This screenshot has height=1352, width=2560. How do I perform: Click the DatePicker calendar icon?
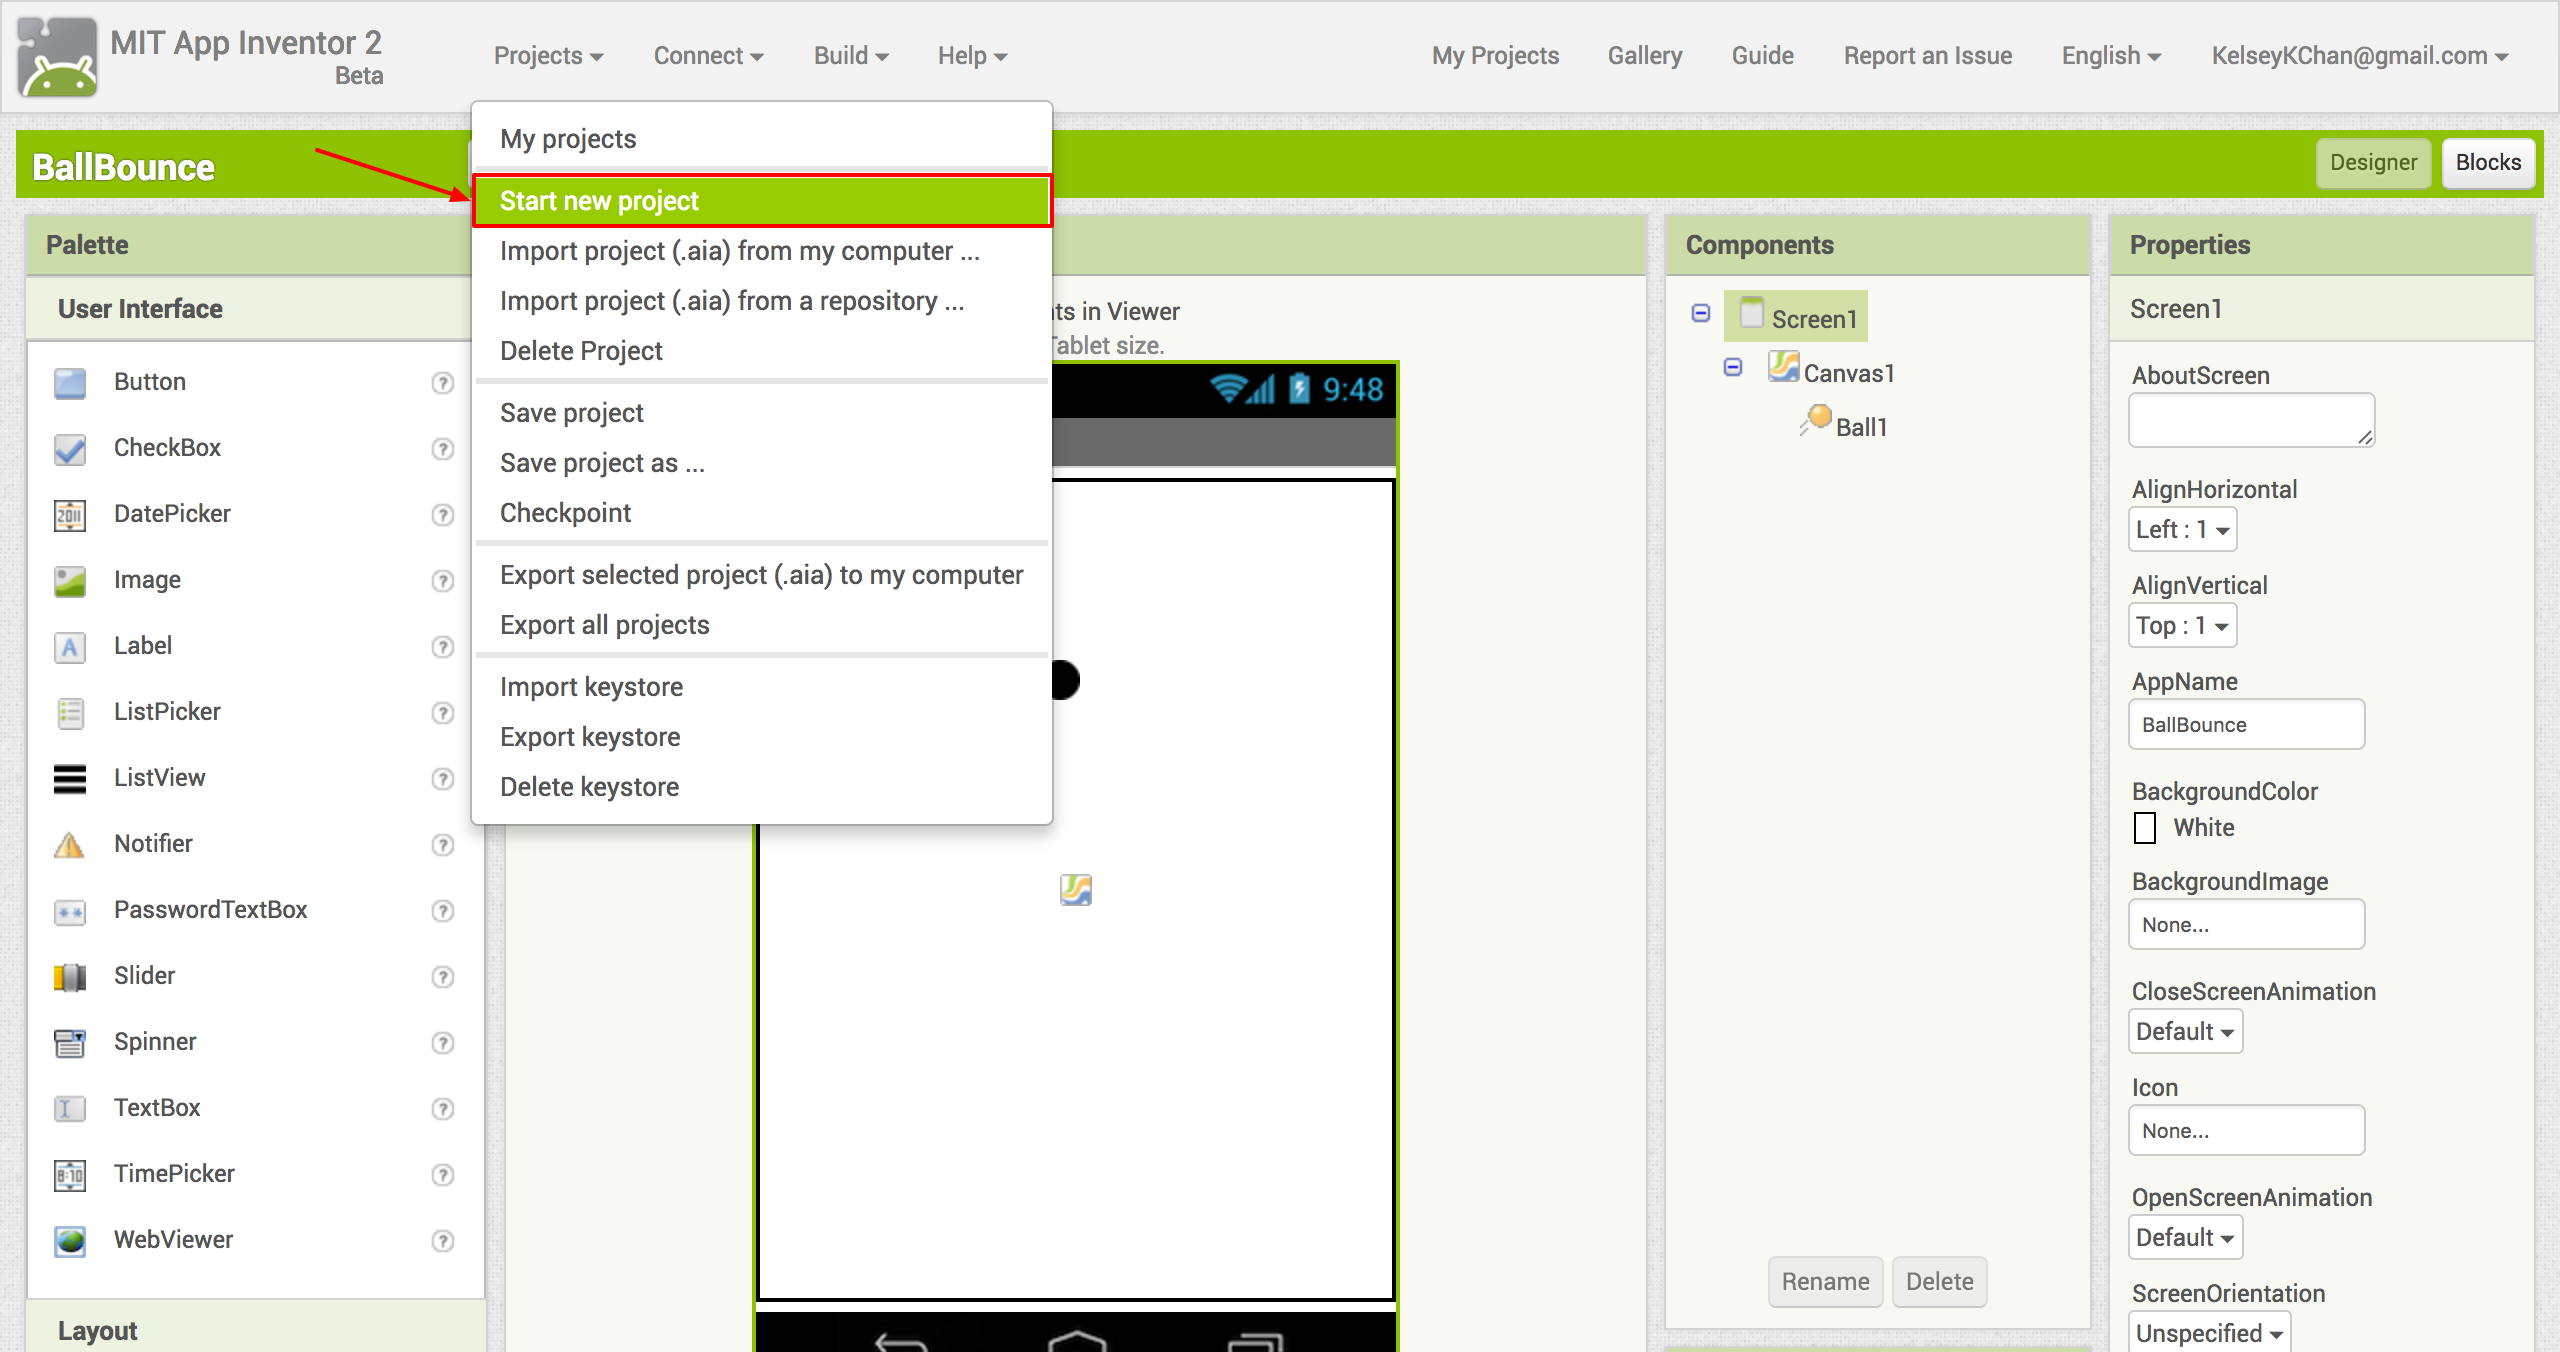(x=70, y=515)
